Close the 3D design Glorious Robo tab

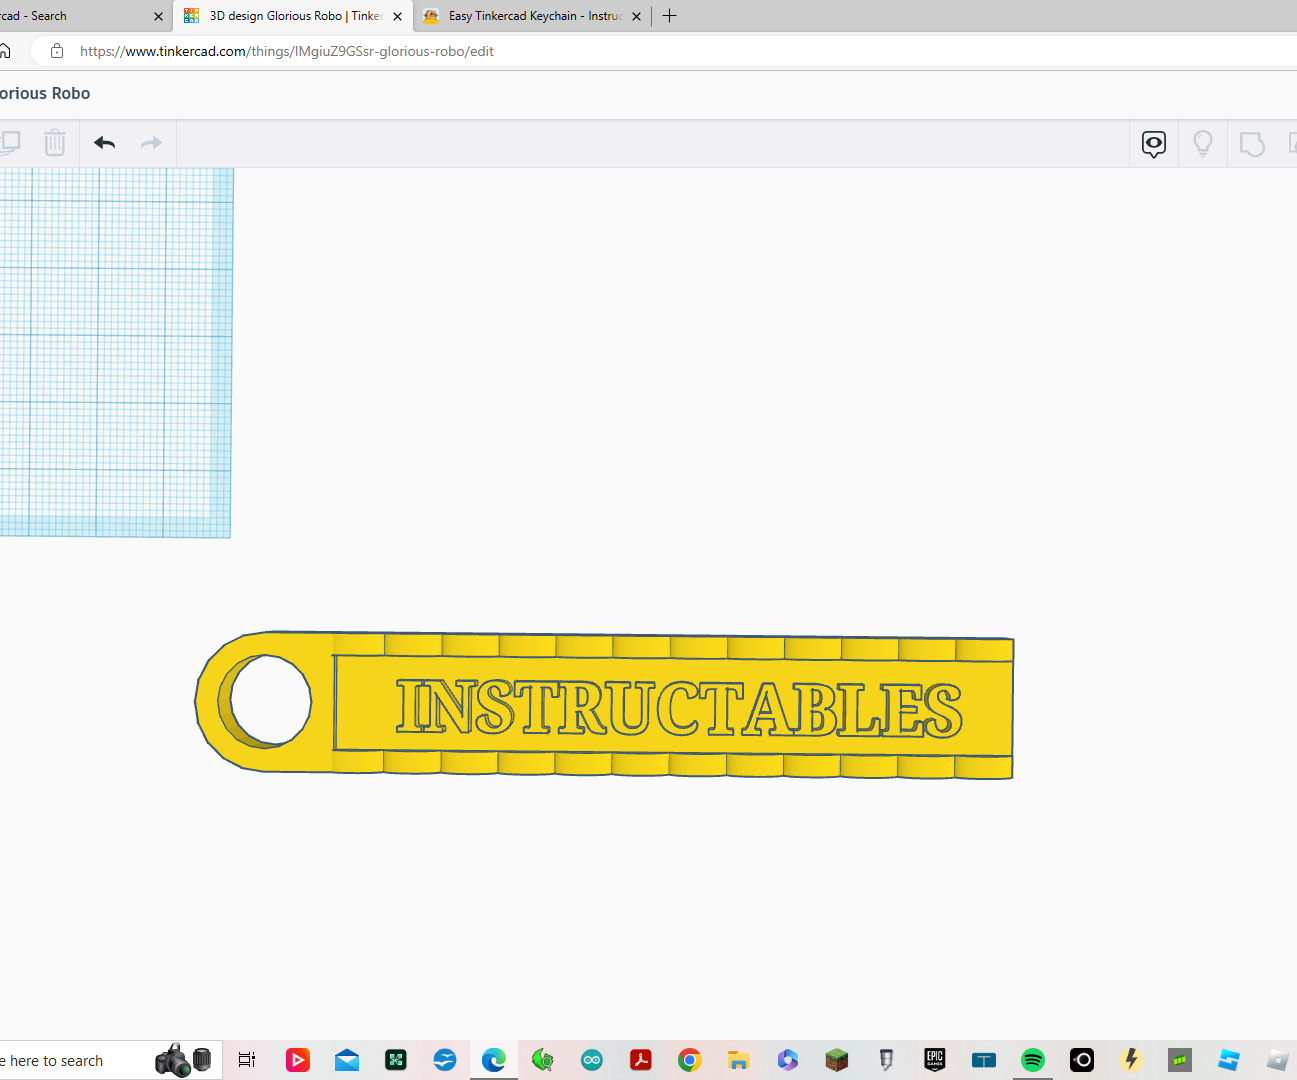[397, 16]
